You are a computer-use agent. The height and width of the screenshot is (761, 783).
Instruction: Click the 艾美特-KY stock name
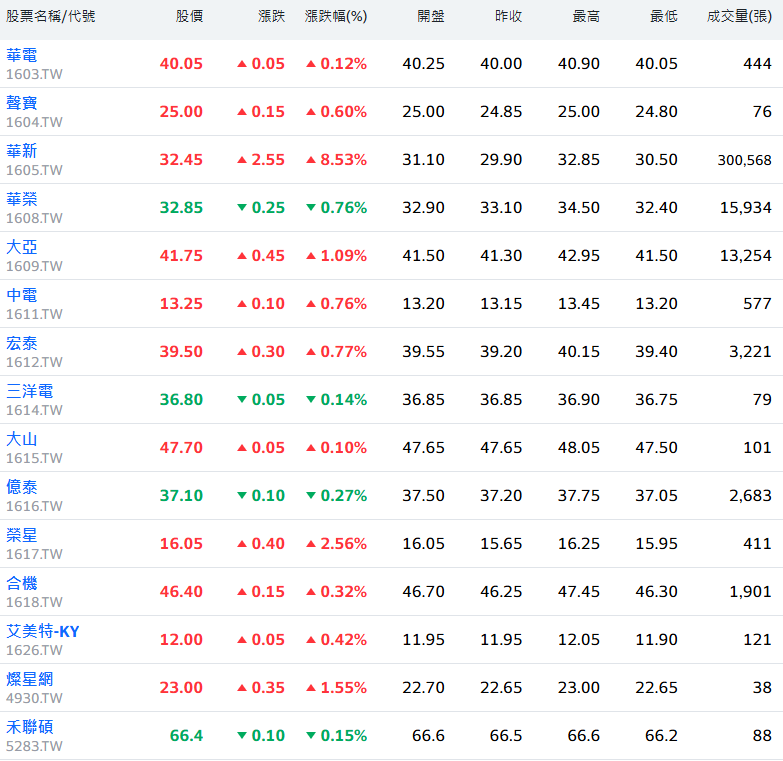pos(42,631)
